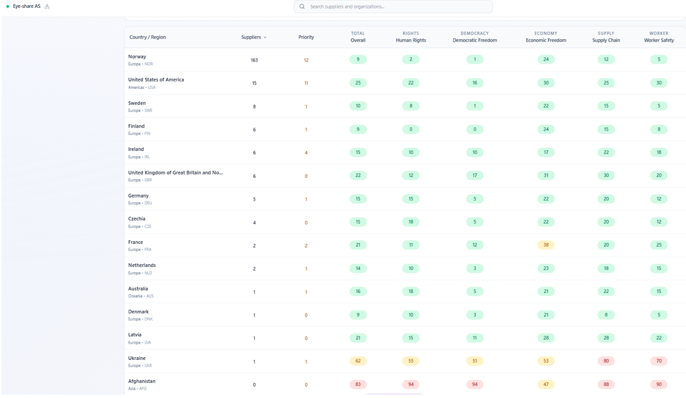This screenshot has height=398, width=686.
Task: Click Ukraine's democratic freedom badge 51
Action: (475, 361)
